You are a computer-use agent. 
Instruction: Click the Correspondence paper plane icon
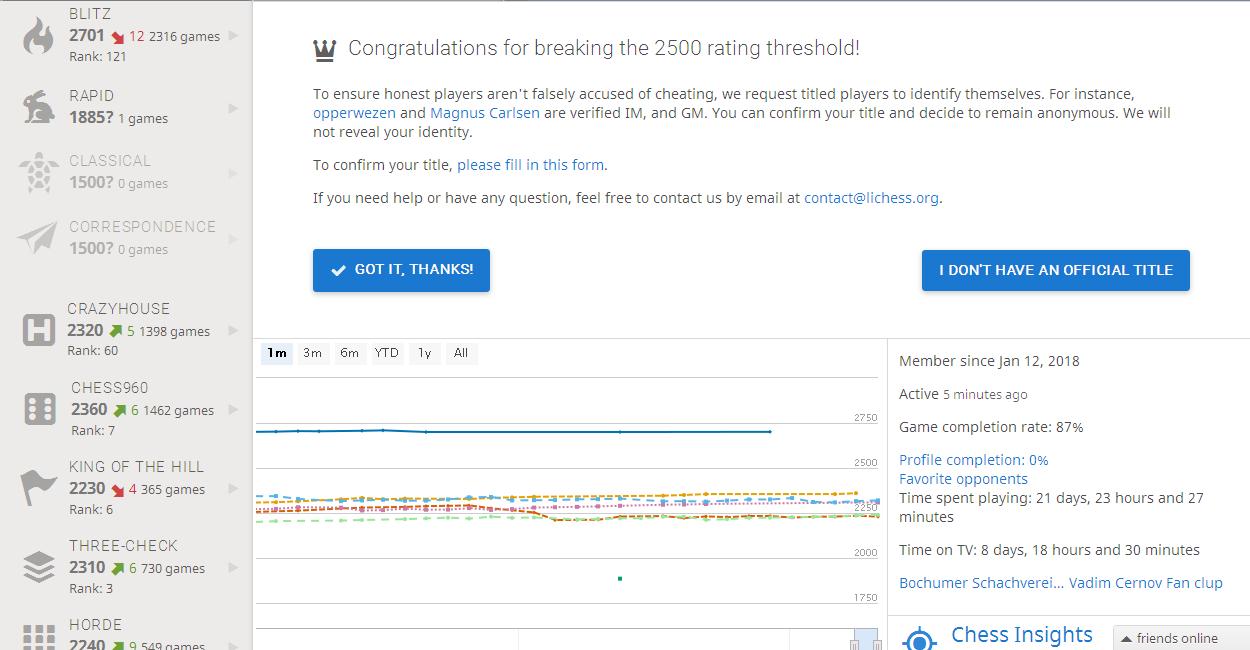coord(38,238)
